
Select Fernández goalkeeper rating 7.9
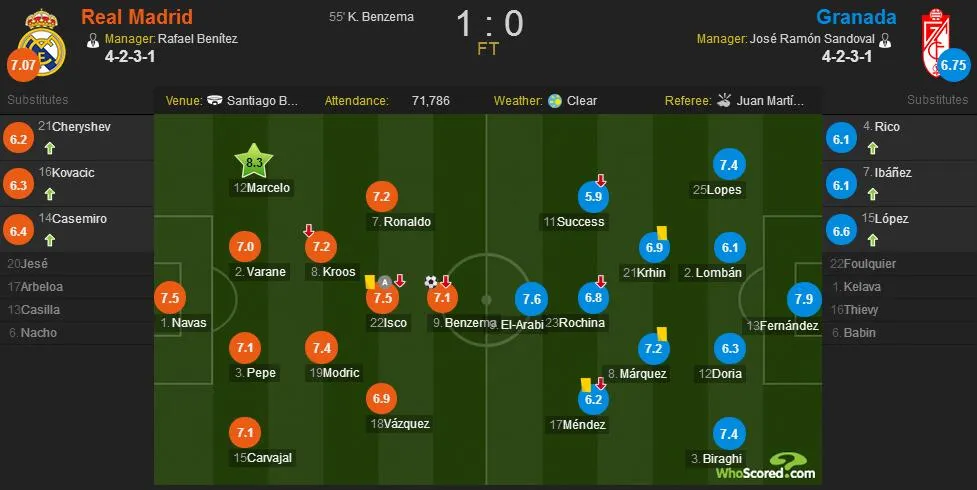click(804, 299)
